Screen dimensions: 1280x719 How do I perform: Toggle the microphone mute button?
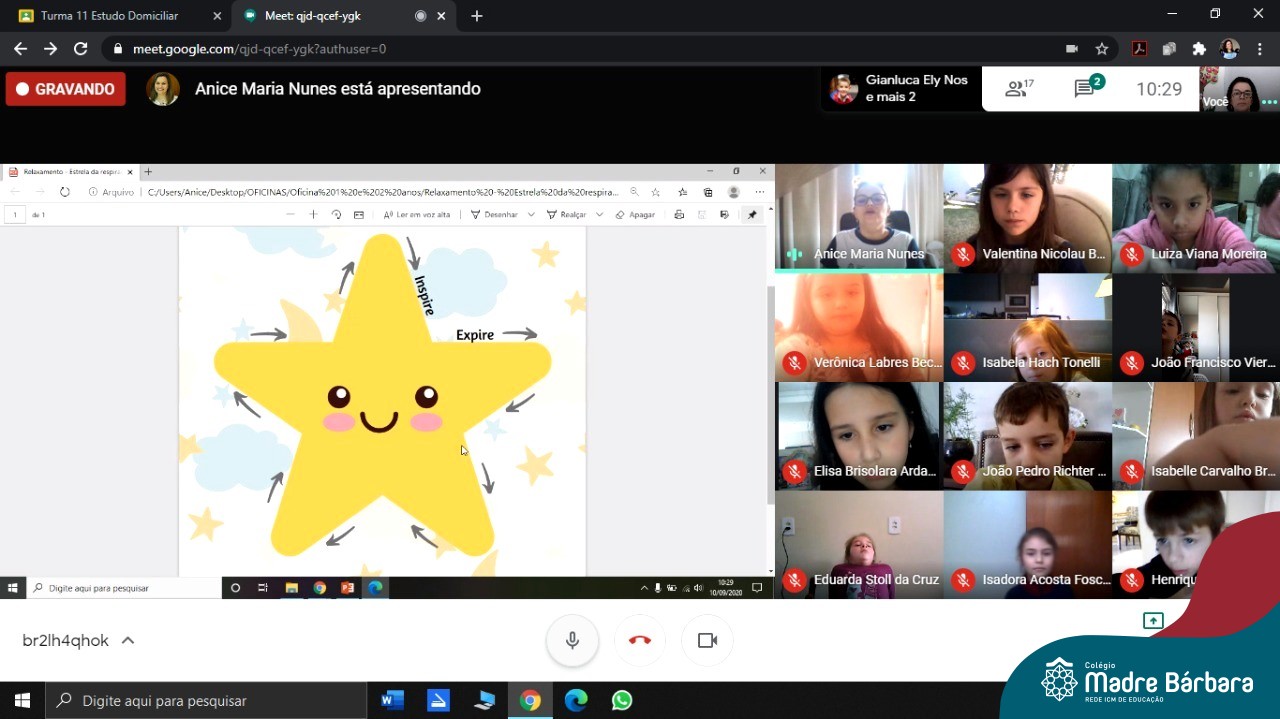click(x=572, y=640)
